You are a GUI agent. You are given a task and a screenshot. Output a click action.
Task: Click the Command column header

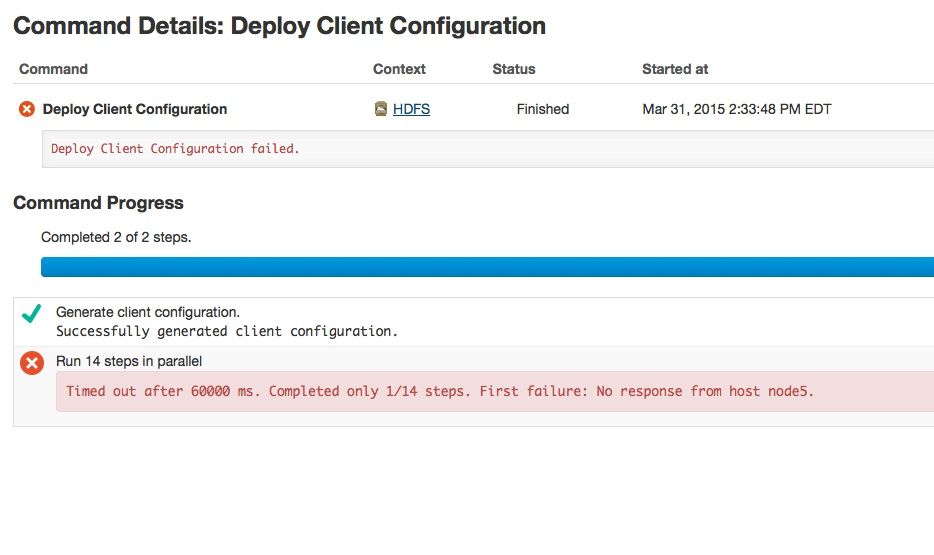click(54, 69)
